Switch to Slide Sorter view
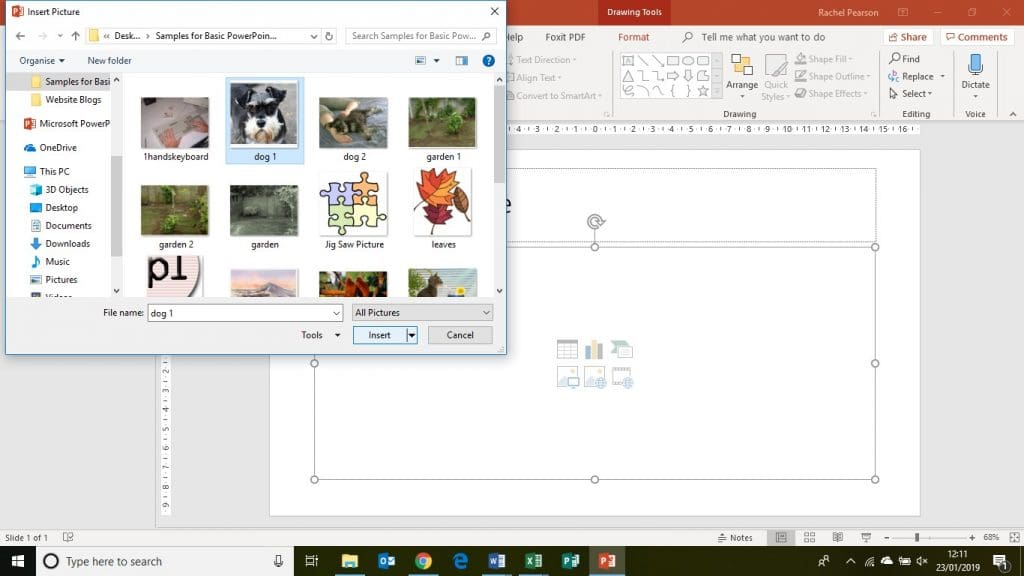 pyautogui.click(x=809, y=537)
